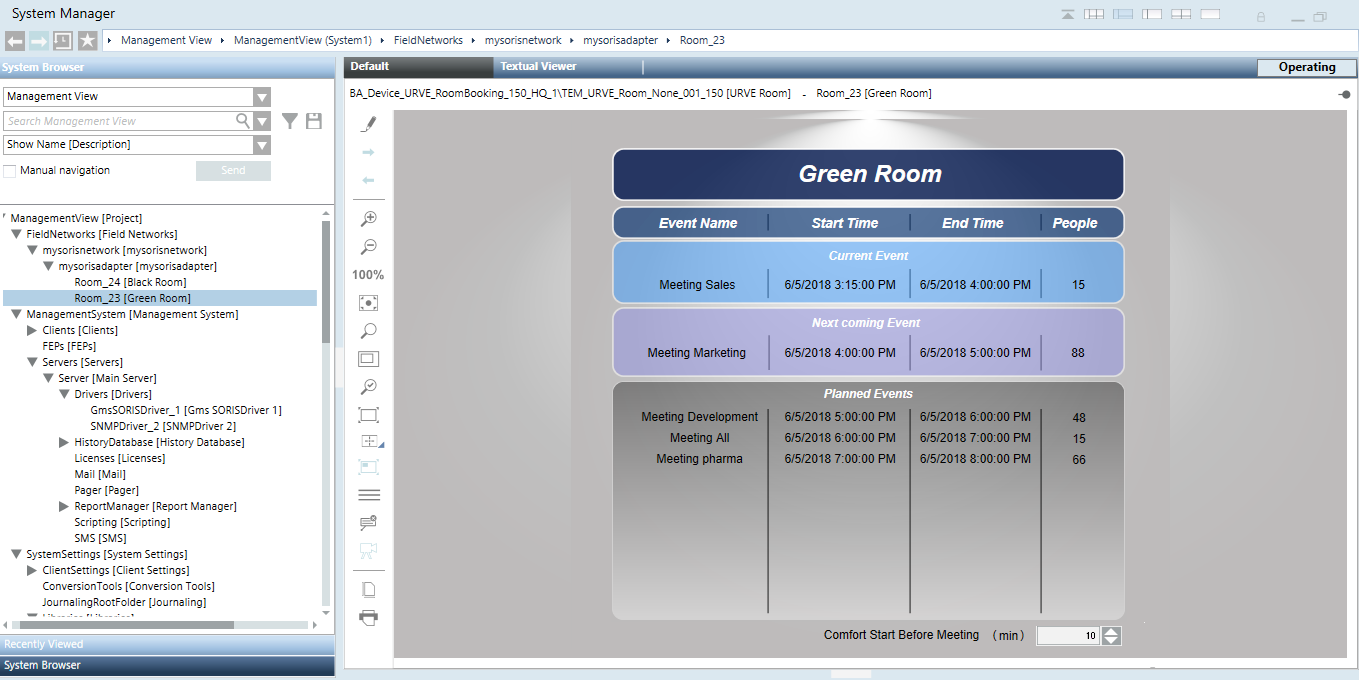Viewport: 1359px width, 680px height.
Task: Expand the HistoryDatabase tree node
Action: tap(63, 441)
